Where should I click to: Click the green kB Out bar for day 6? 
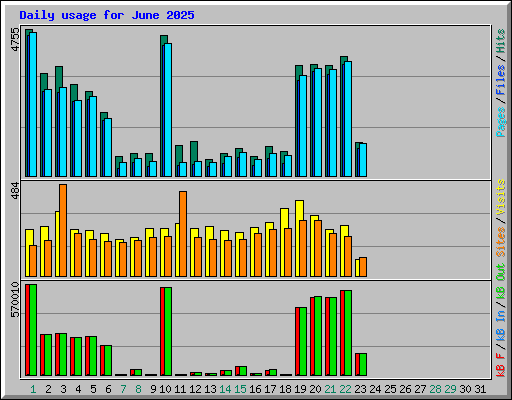coord(108,361)
